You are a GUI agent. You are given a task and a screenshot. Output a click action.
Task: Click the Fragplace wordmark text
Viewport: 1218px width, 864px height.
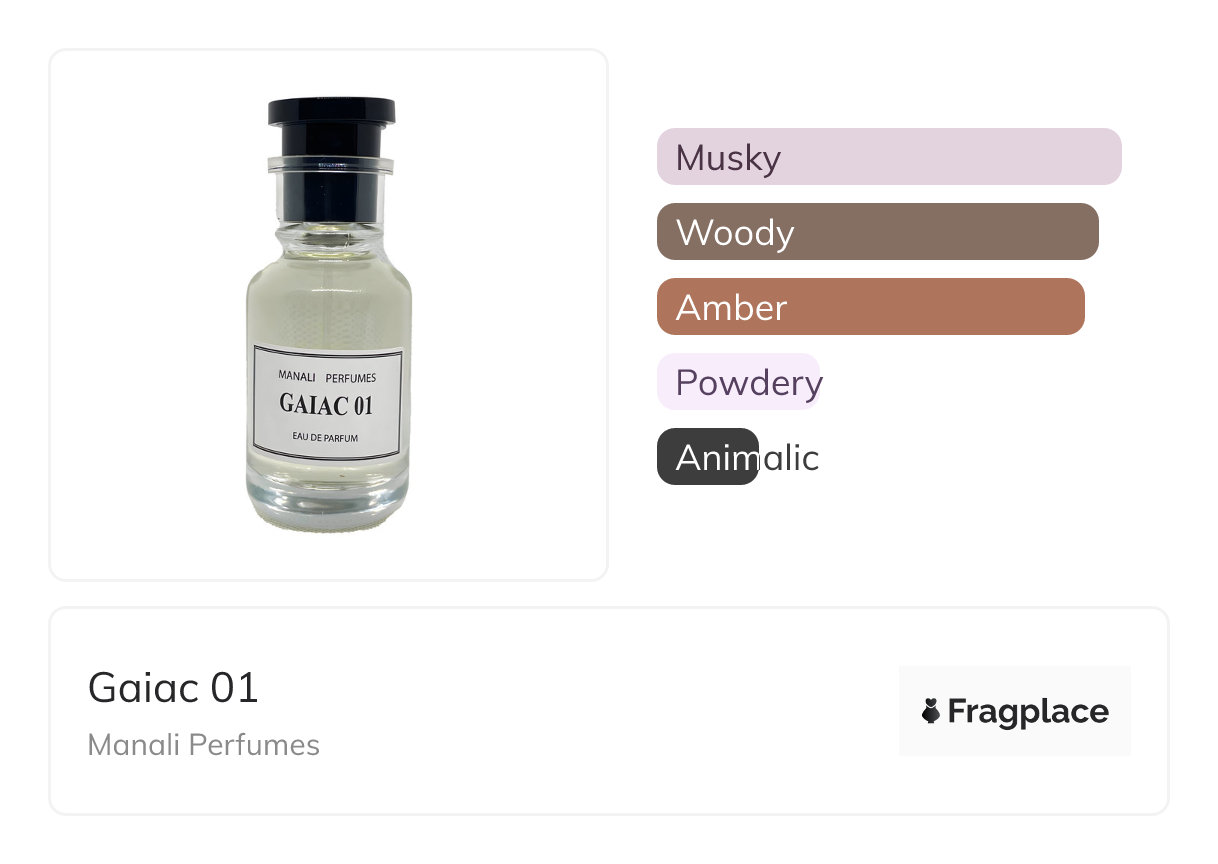point(1028,712)
